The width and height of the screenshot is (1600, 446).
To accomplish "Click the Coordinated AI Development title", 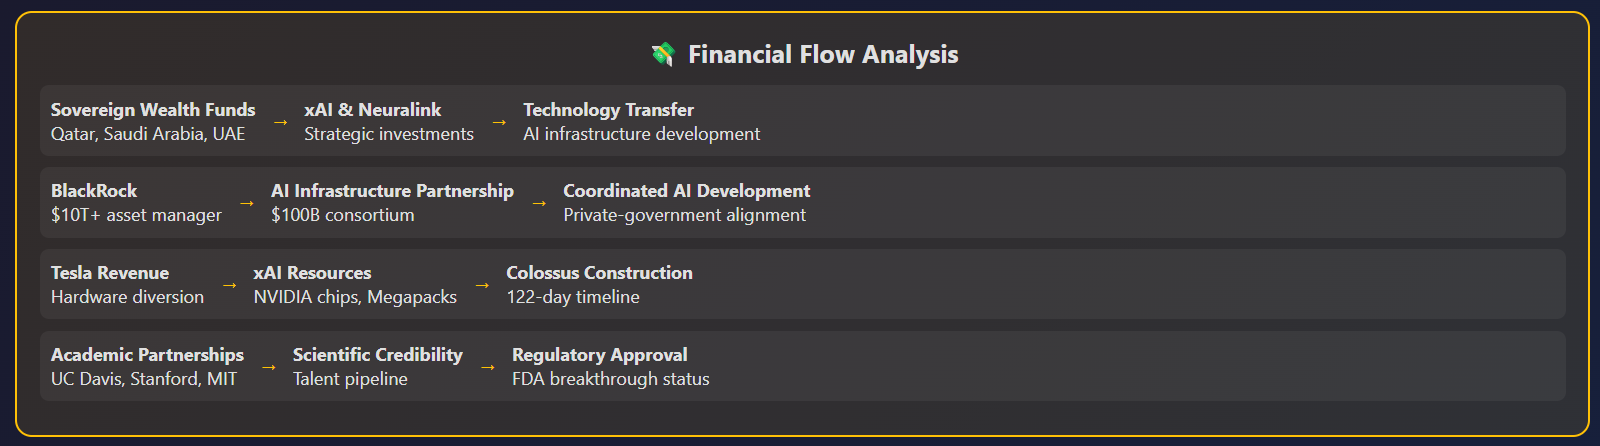I will tap(686, 191).
